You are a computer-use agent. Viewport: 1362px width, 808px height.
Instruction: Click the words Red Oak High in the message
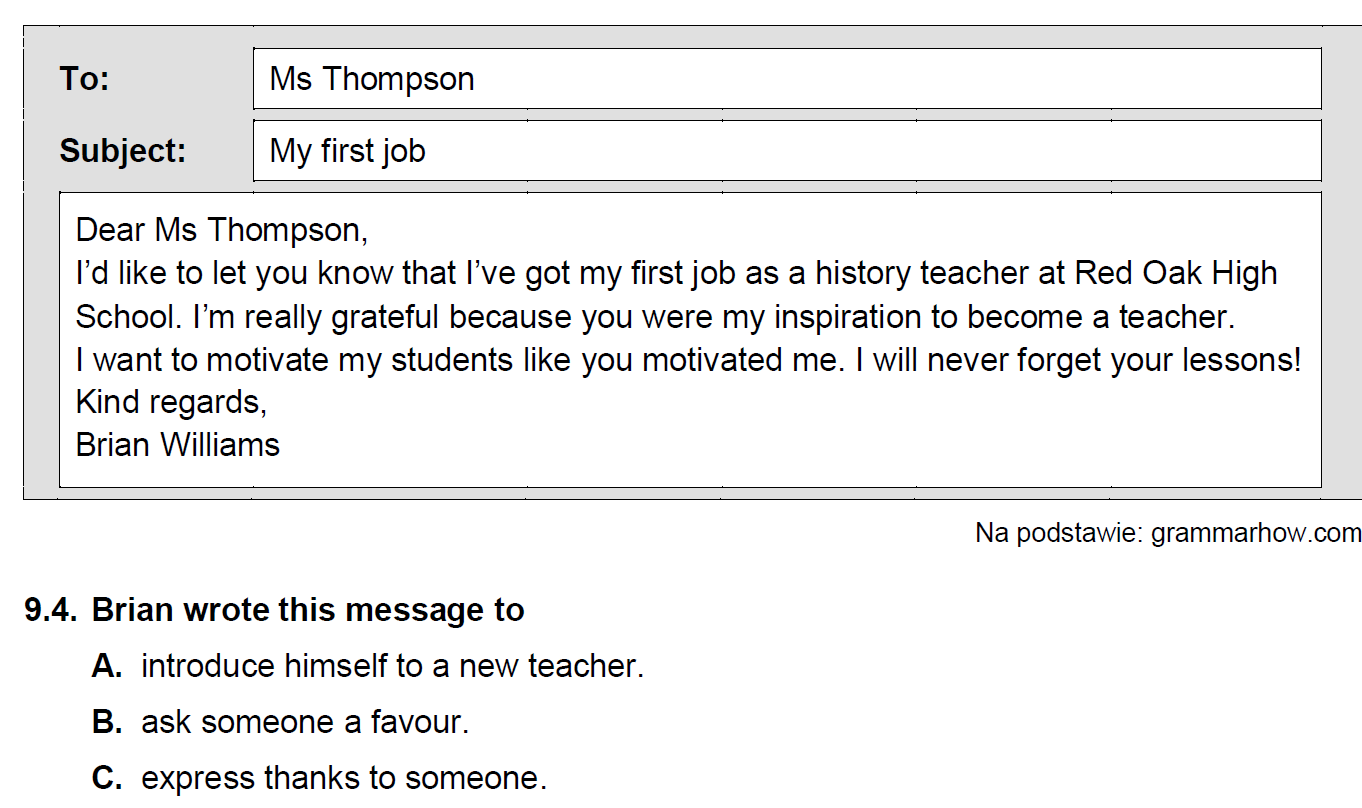[1176, 273]
